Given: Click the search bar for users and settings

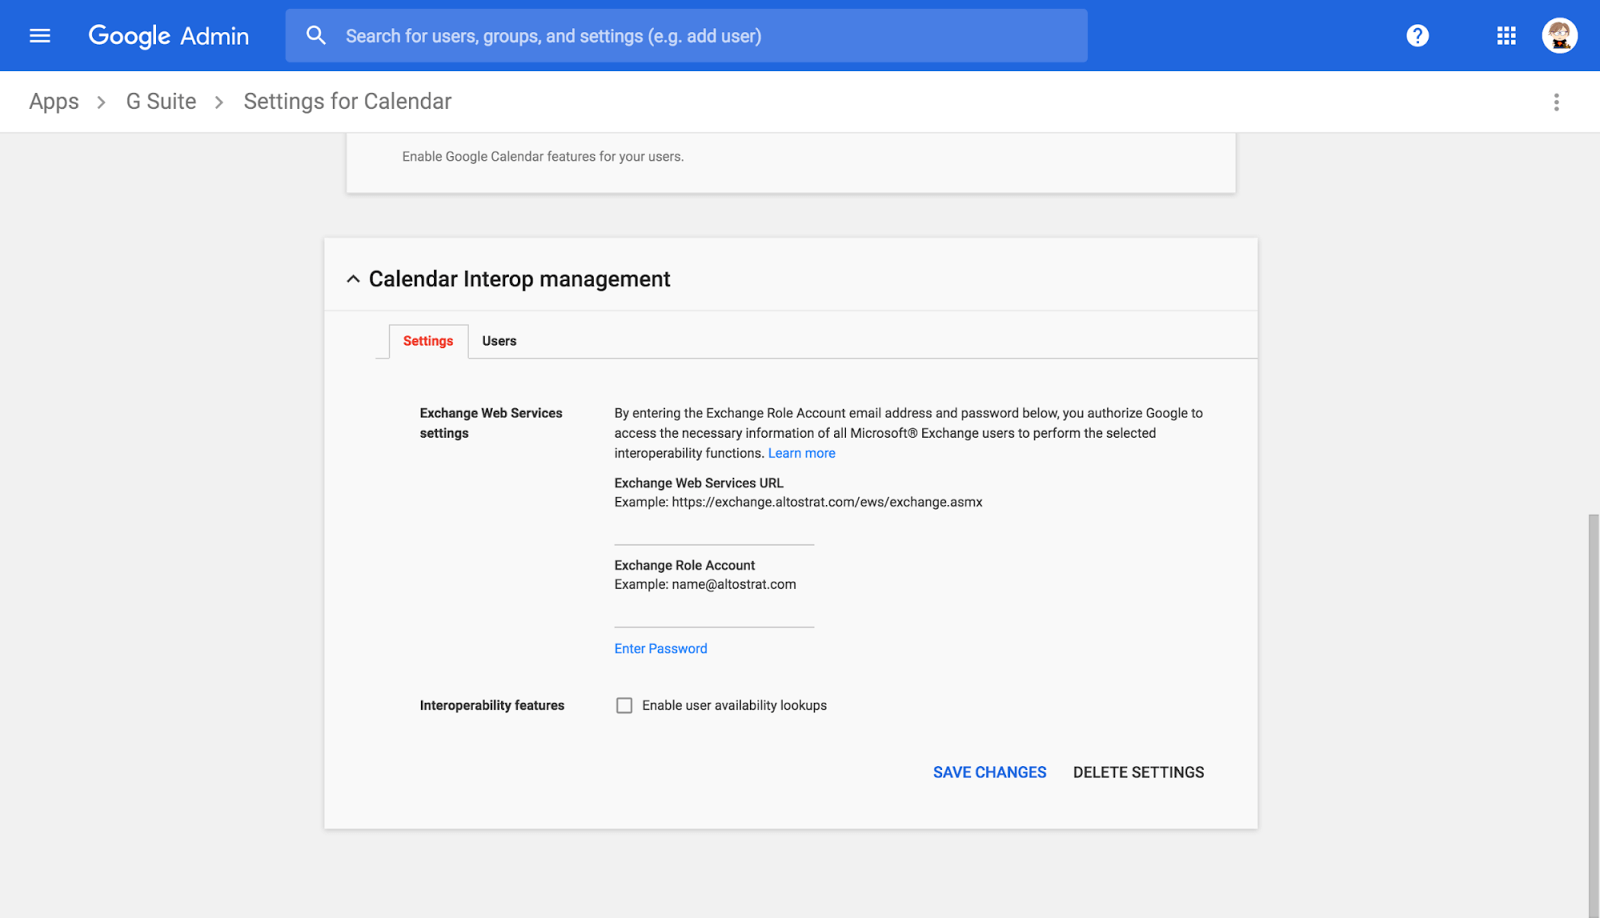Looking at the screenshot, I should coord(700,36).
